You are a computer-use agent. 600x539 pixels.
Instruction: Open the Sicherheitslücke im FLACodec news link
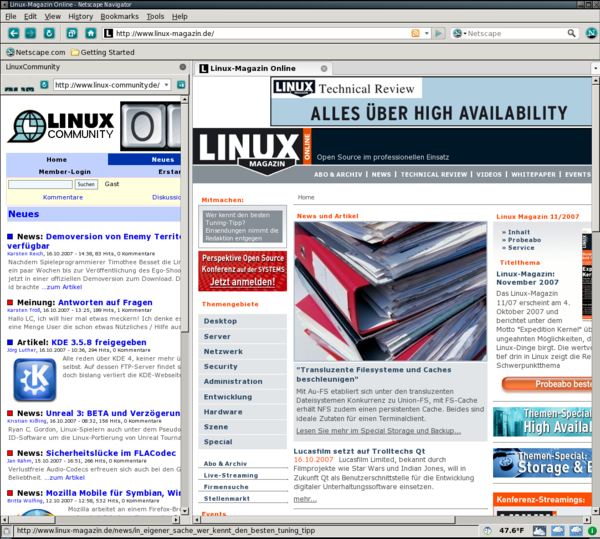coord(111,453)
